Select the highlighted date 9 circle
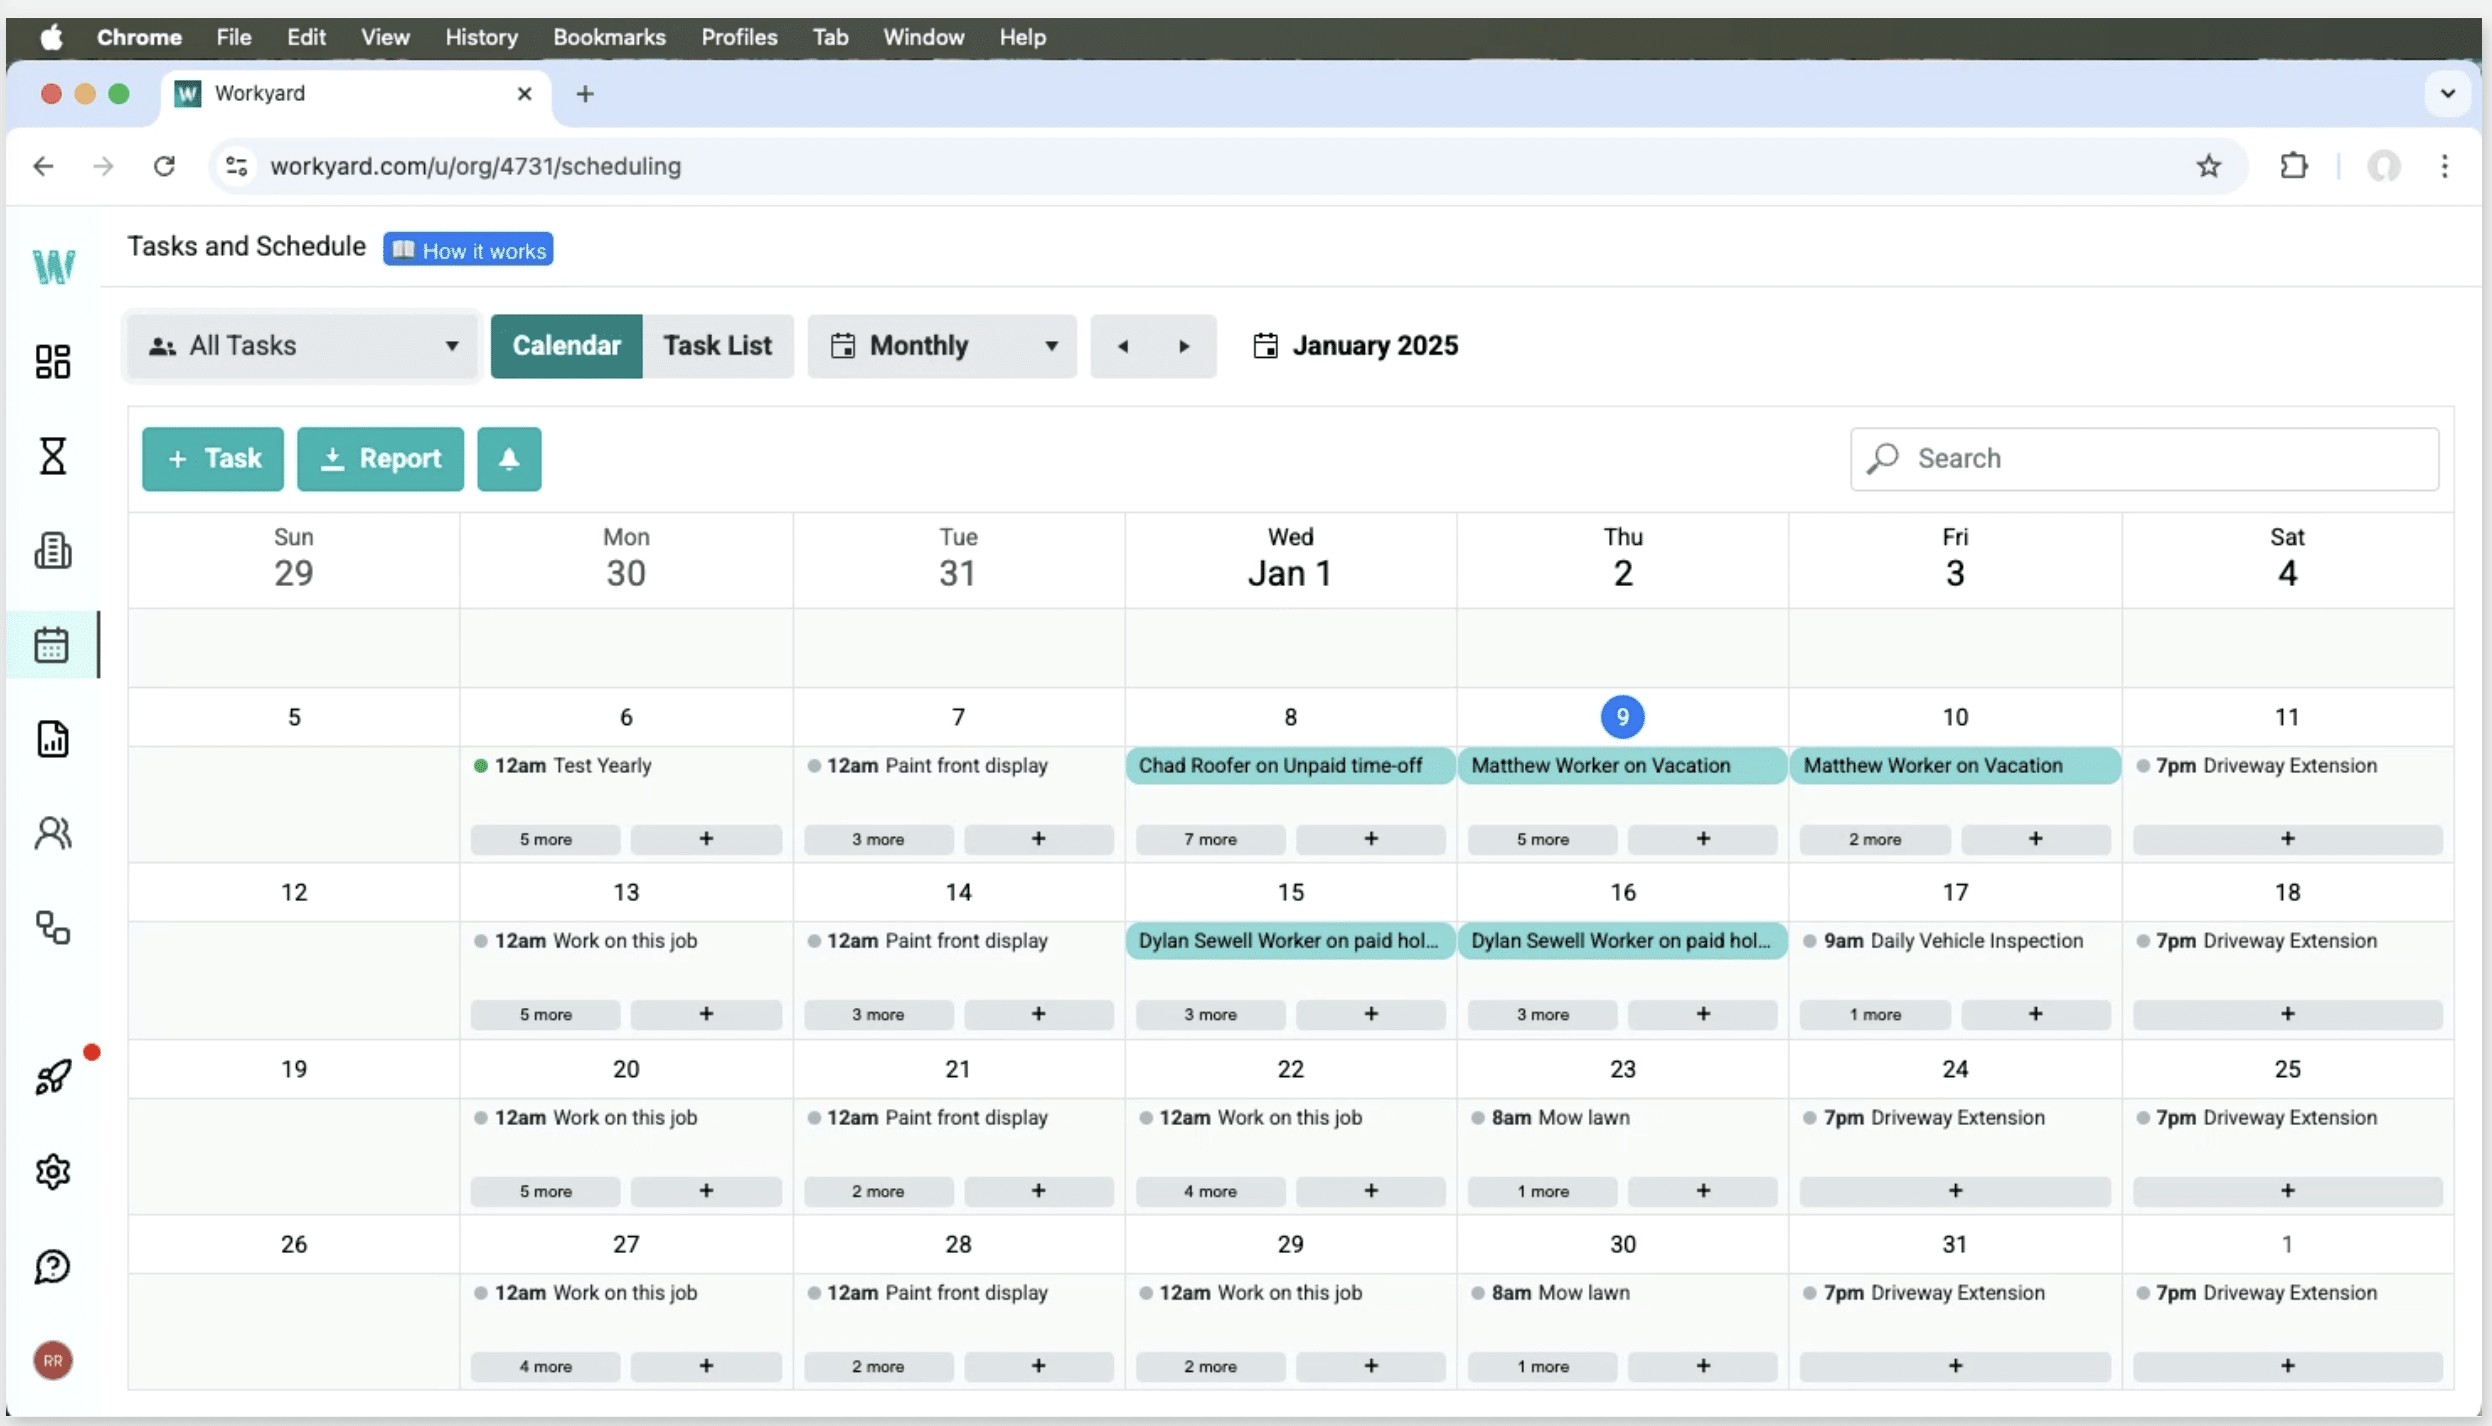 pos(1622,717)
